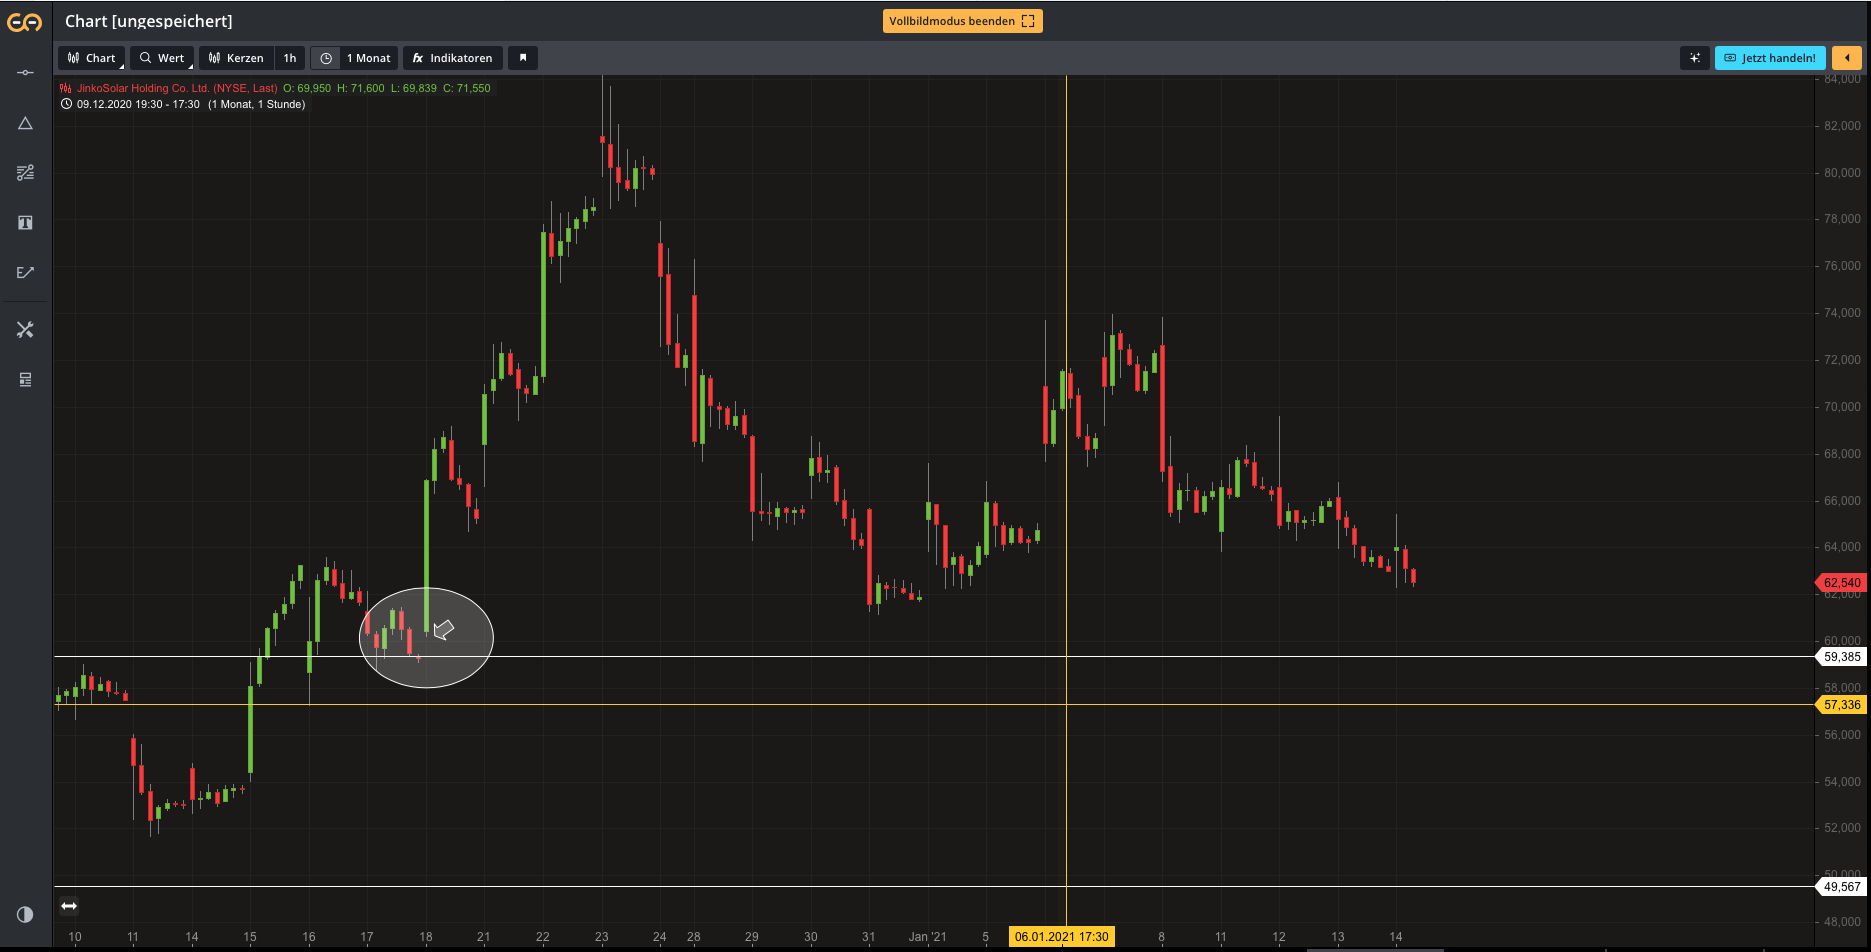Click the bookmark flag toolbar icon

point(523,58)
